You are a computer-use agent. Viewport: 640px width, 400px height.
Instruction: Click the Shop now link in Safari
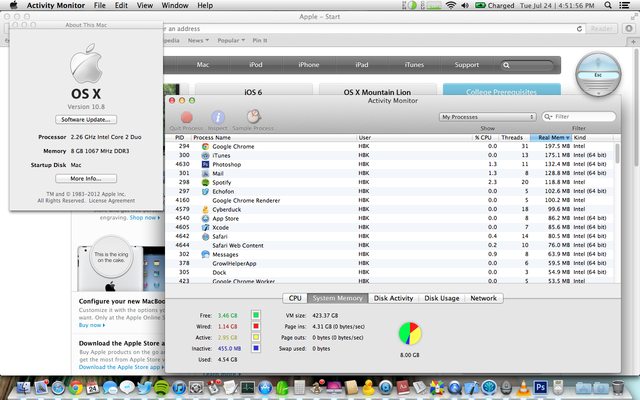[x=145, y=218]
